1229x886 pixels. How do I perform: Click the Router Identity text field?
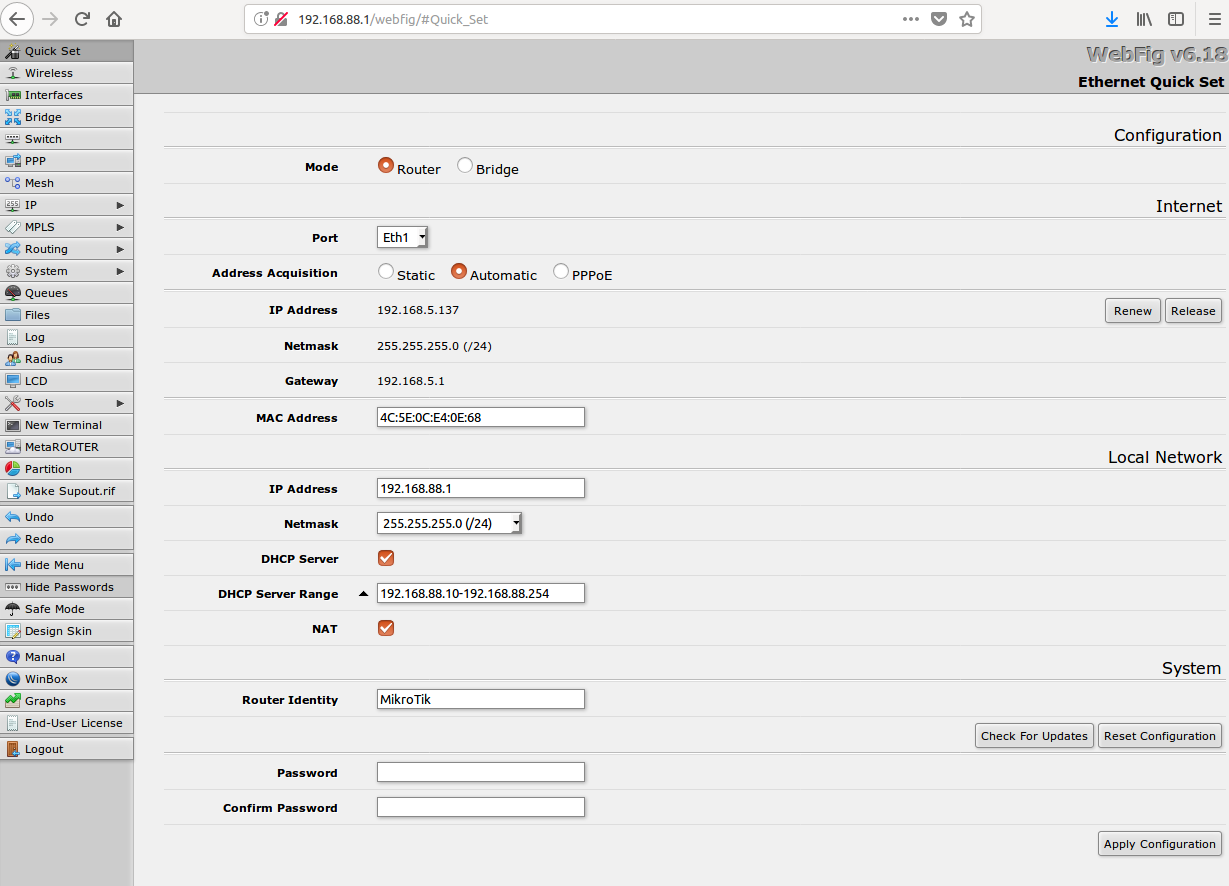point(480,699)
